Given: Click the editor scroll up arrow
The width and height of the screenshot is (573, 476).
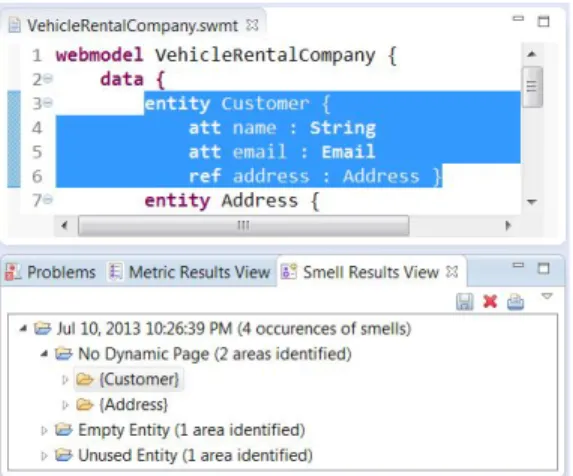Looking at the screenshot, I should click(532, 55).
